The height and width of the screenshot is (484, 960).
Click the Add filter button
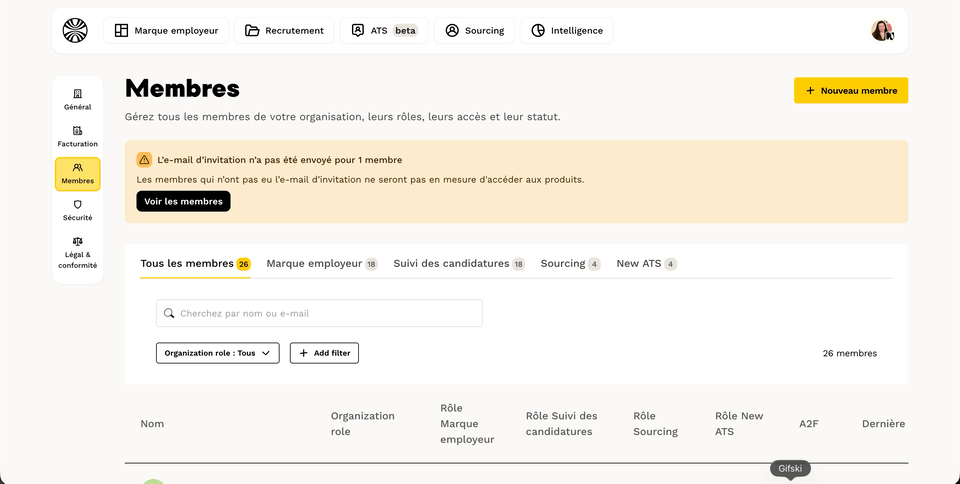click(x=324, y=353)
